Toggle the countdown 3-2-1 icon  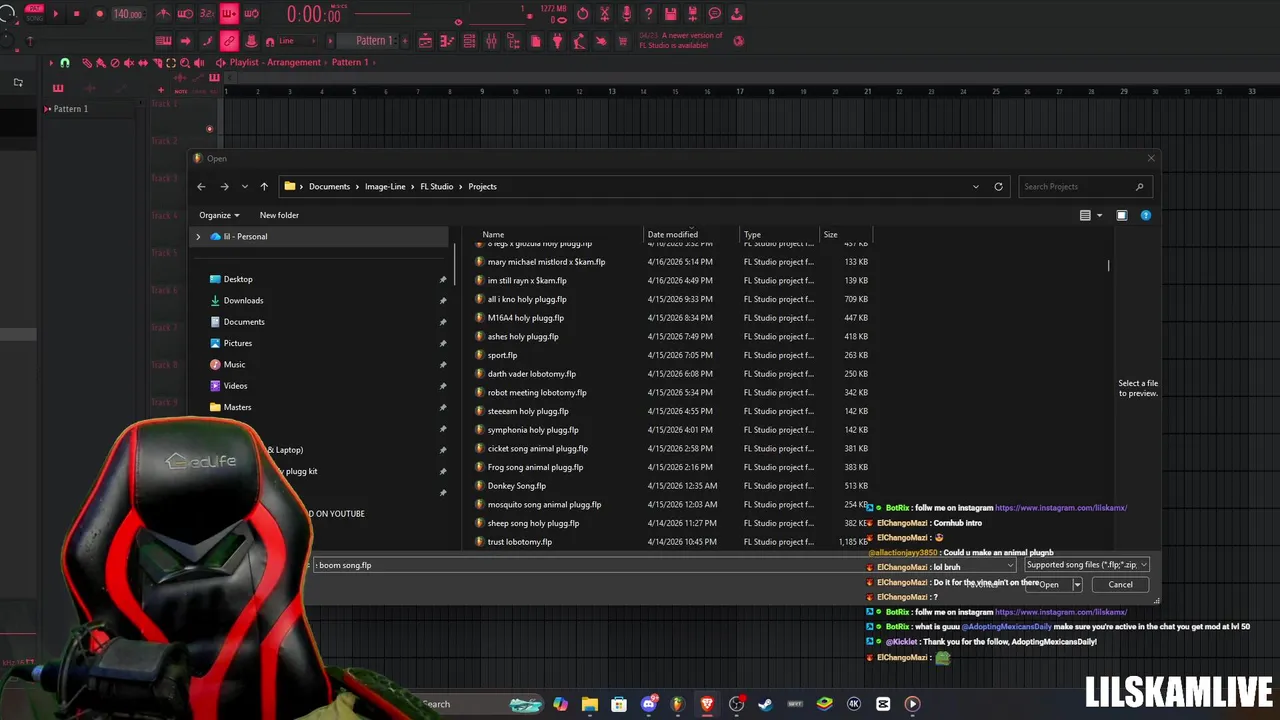(x=207, y=14)
